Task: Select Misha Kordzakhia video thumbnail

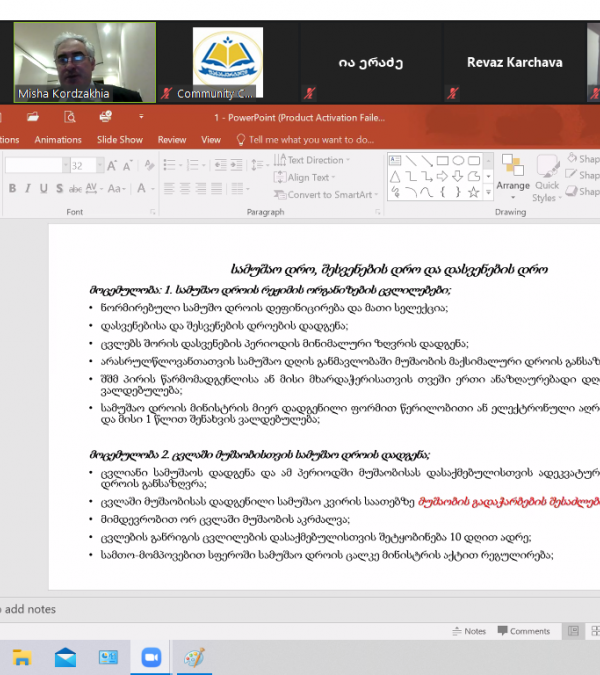Action: (85, 62)
